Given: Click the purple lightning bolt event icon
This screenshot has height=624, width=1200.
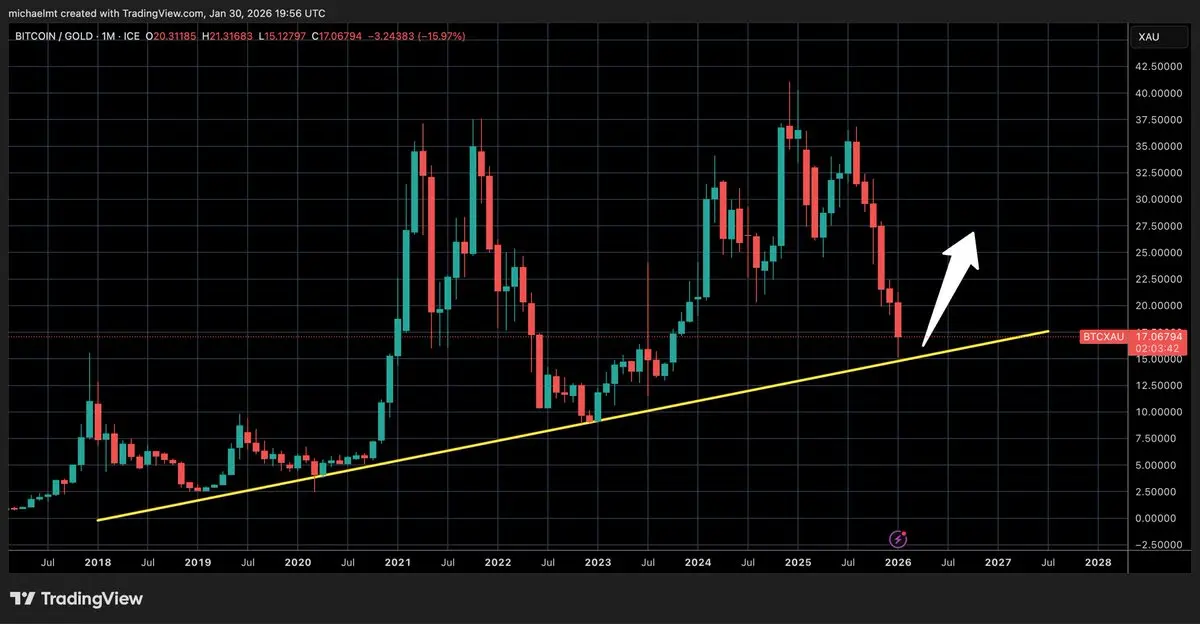Looking at the screenshot, I should 898,539.
